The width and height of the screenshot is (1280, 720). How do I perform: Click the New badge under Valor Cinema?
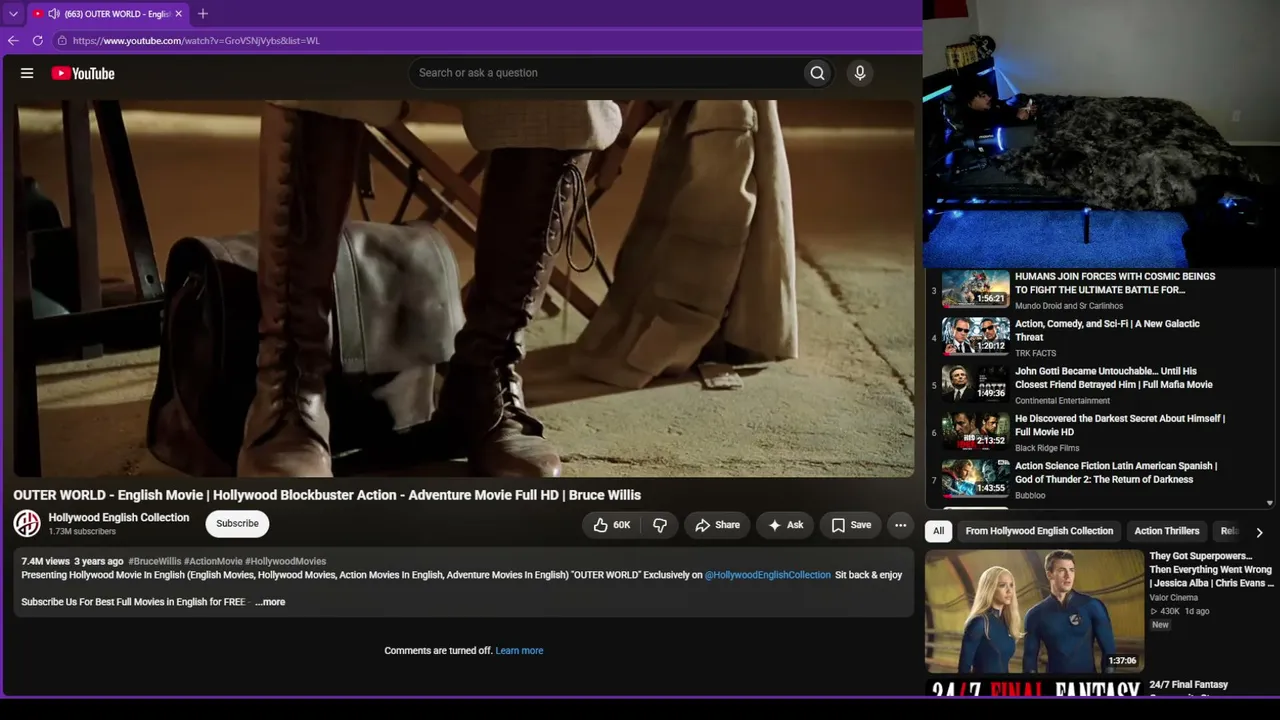1160,625
